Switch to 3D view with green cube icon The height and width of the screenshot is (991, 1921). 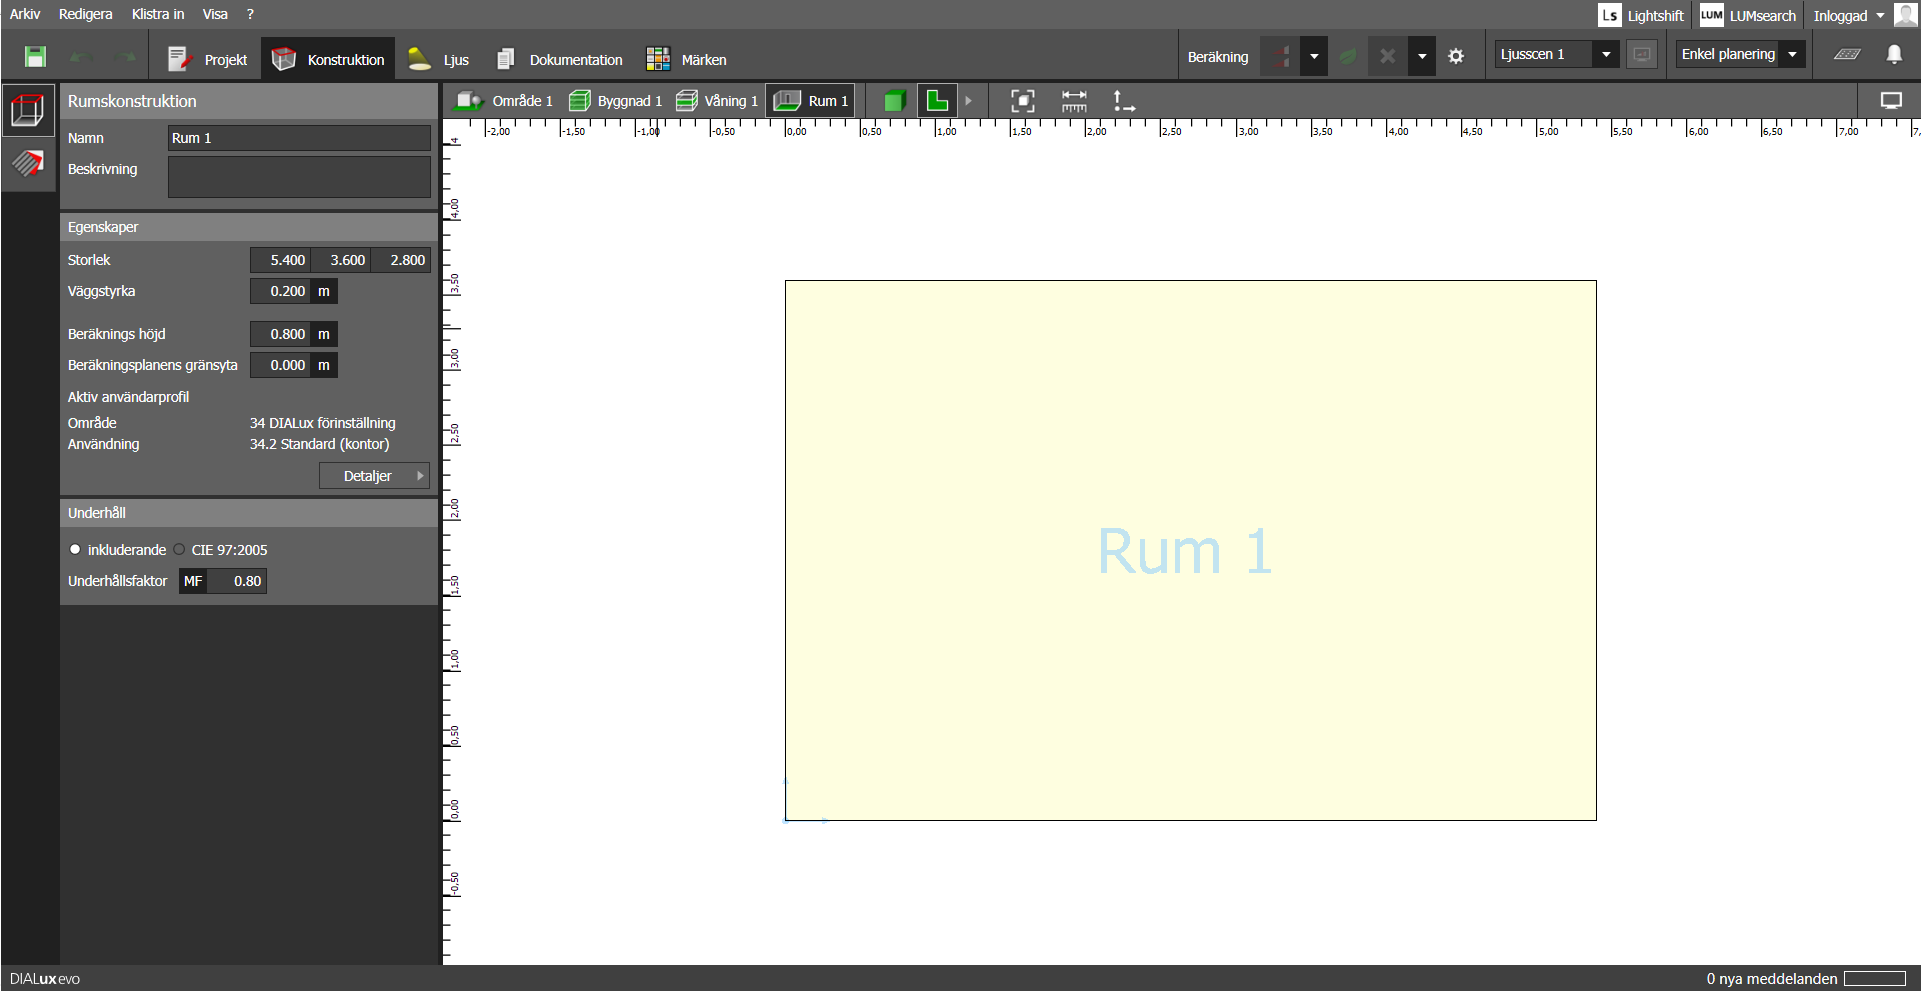click(x=894, y=100)
